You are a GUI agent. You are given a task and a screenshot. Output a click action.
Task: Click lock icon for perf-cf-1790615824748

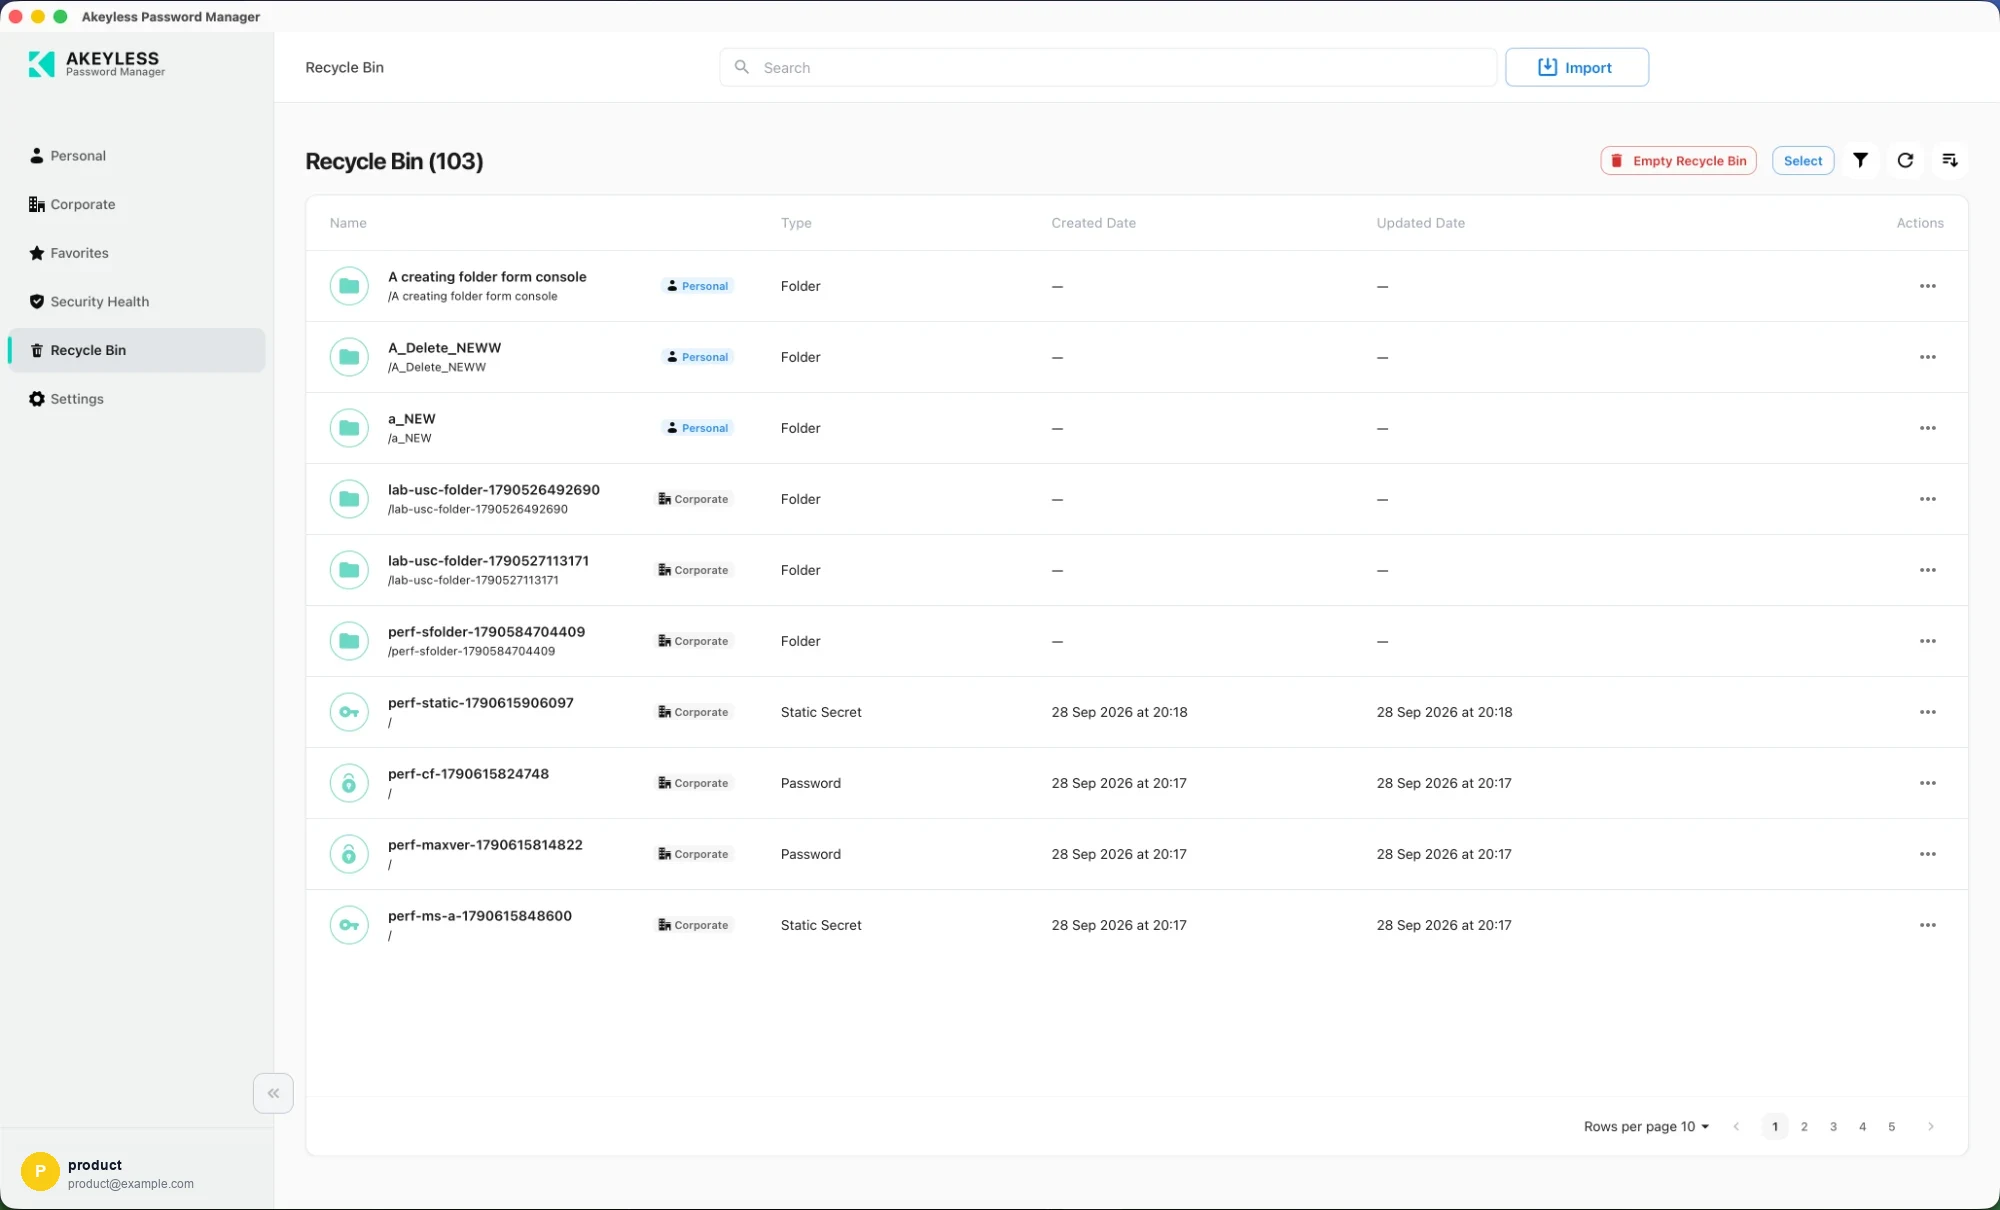349,783
